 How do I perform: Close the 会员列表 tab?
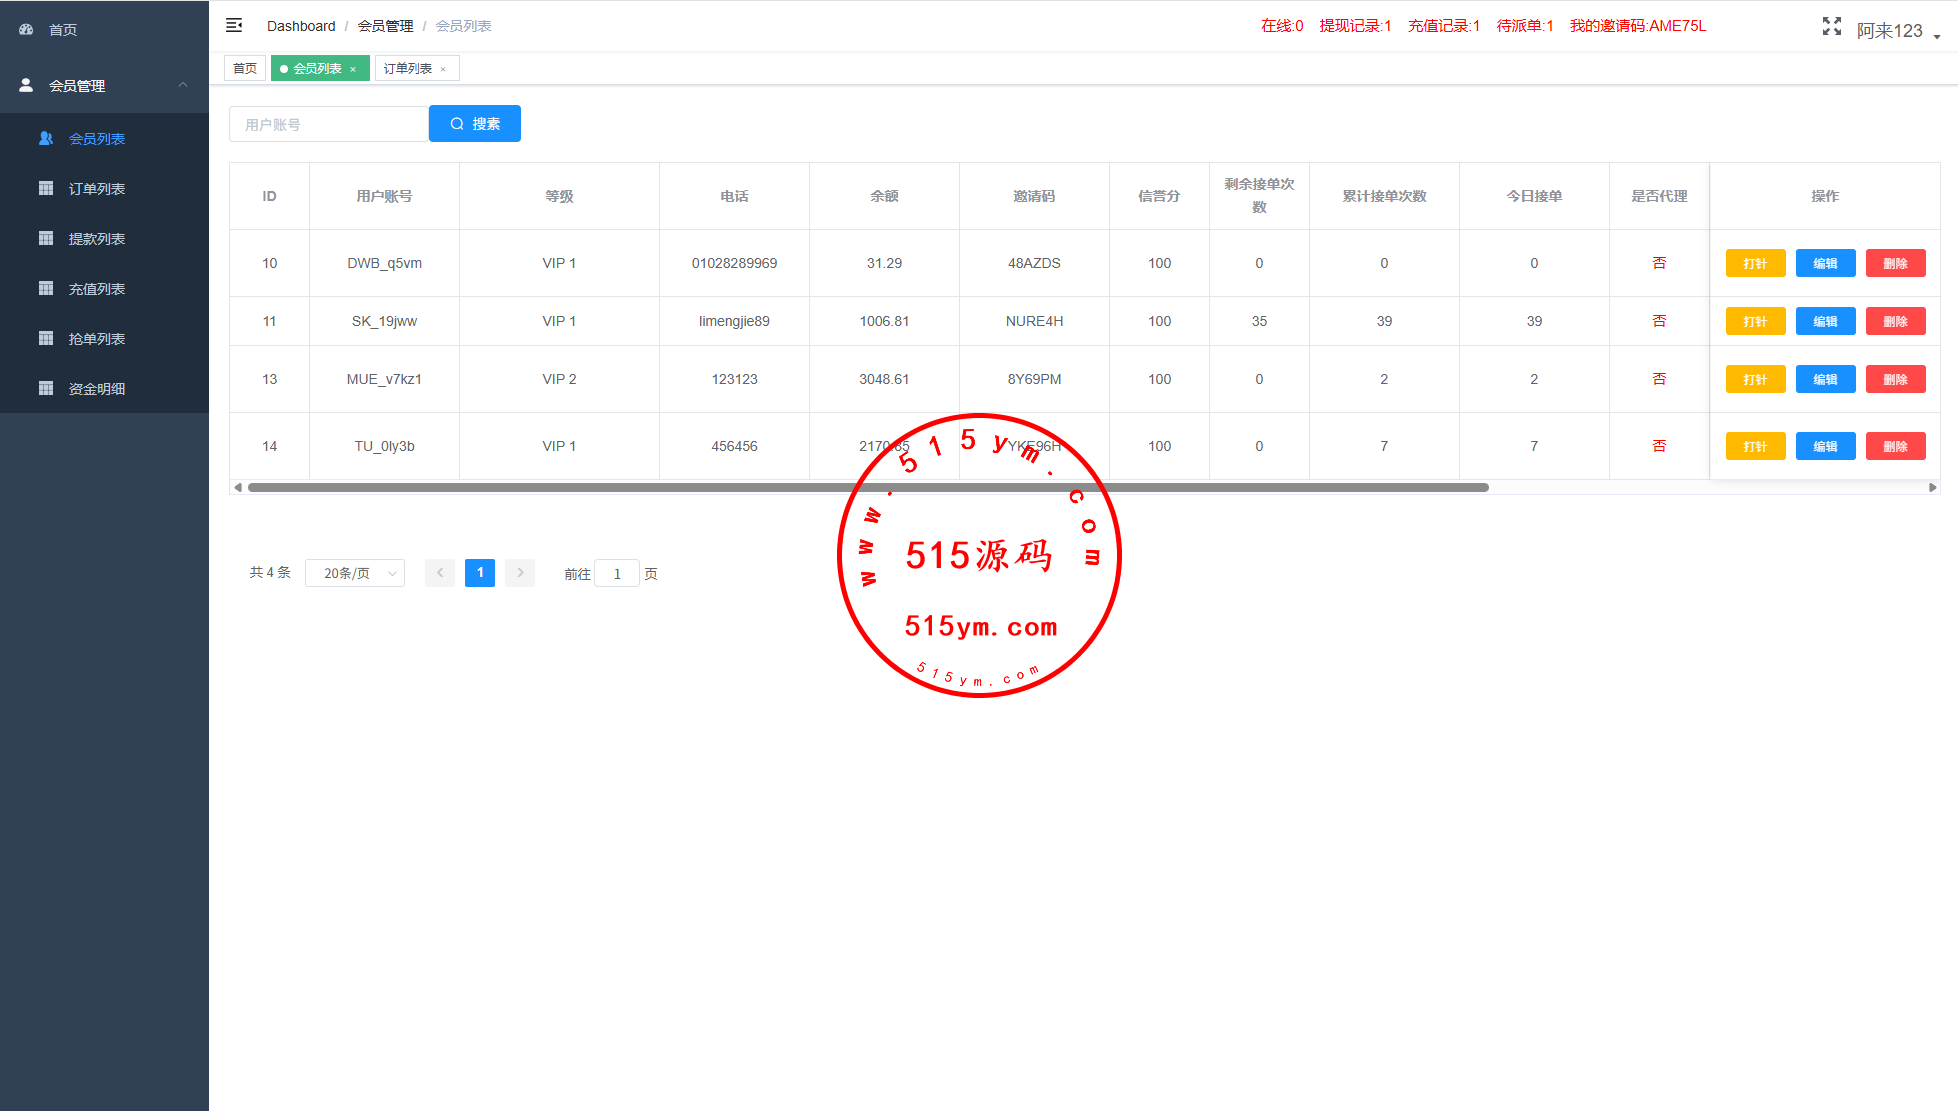(x=353, y=70)
